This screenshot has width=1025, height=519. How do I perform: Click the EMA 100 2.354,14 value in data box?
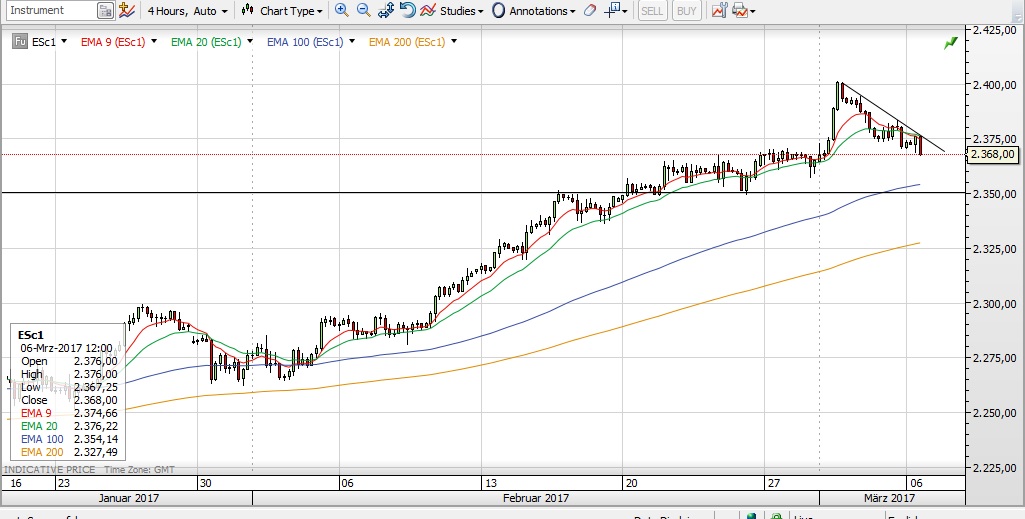95,439
